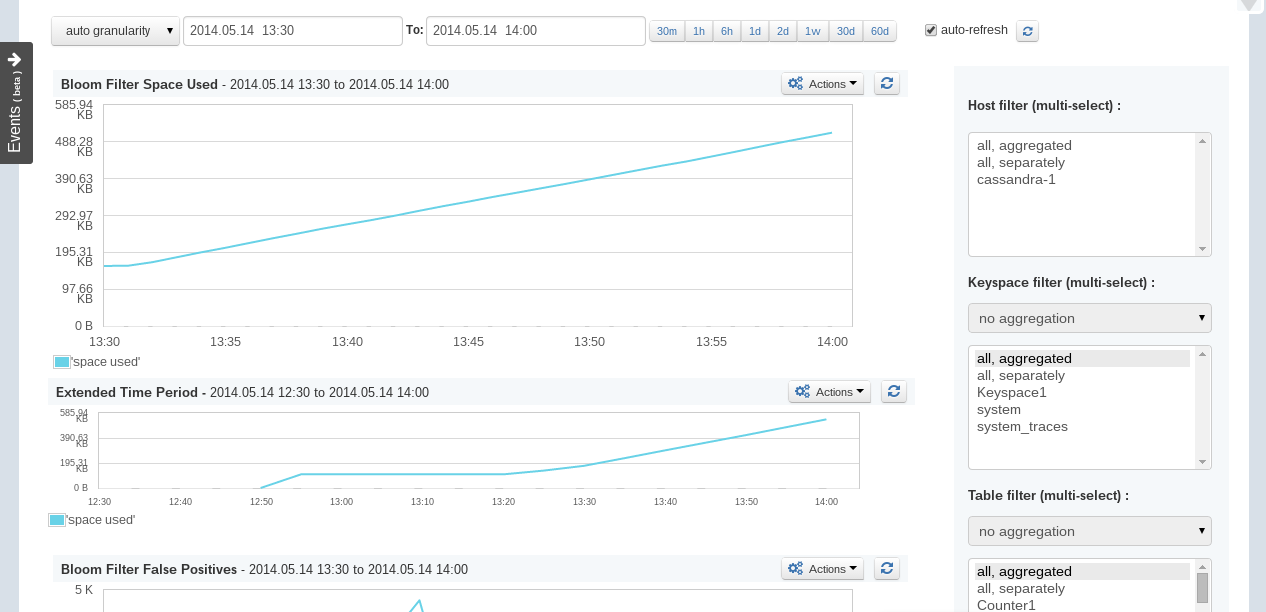Click the refresh icon beside auto-refresh

1028,31
